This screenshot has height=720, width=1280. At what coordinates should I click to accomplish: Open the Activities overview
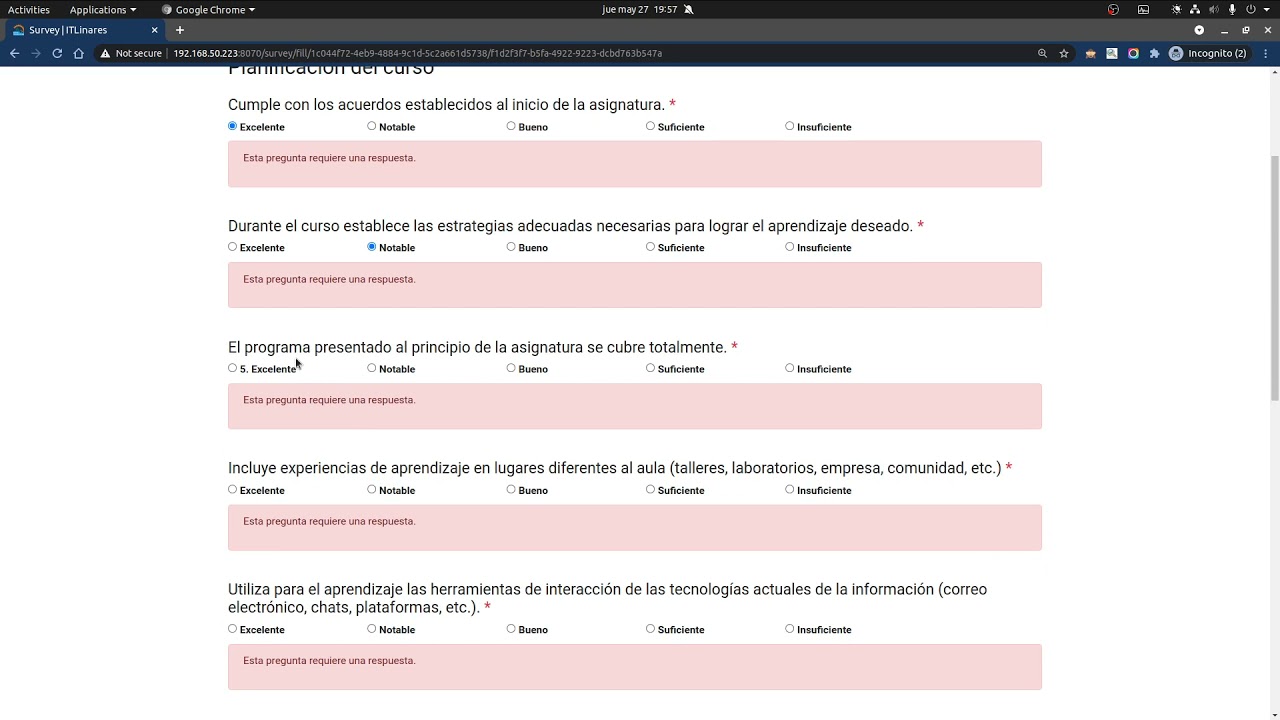click(29, 9)
